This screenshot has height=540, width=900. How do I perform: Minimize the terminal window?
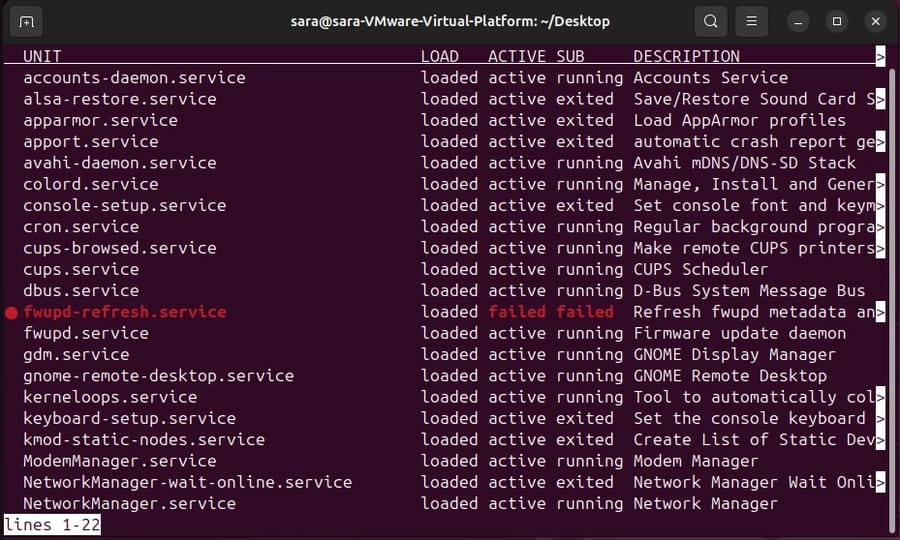point(797,21)
